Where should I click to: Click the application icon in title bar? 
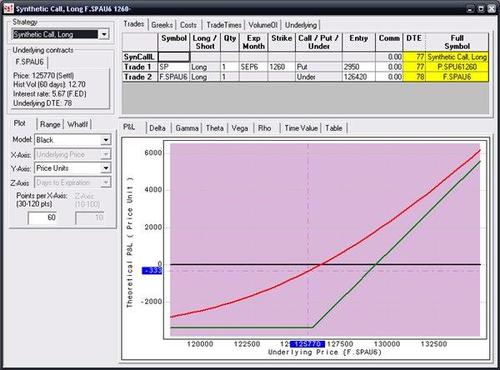[9, 8]
